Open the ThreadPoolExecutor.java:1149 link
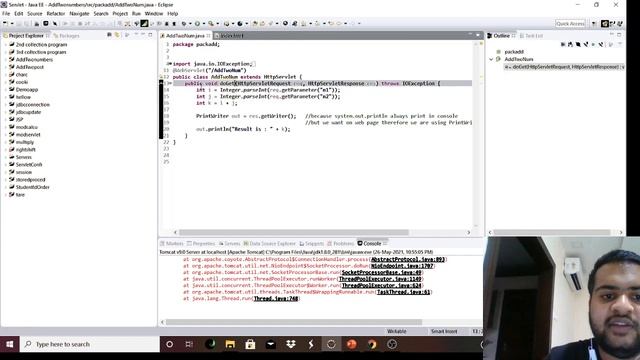The image size is (640, 360). (x=380, y=279)
